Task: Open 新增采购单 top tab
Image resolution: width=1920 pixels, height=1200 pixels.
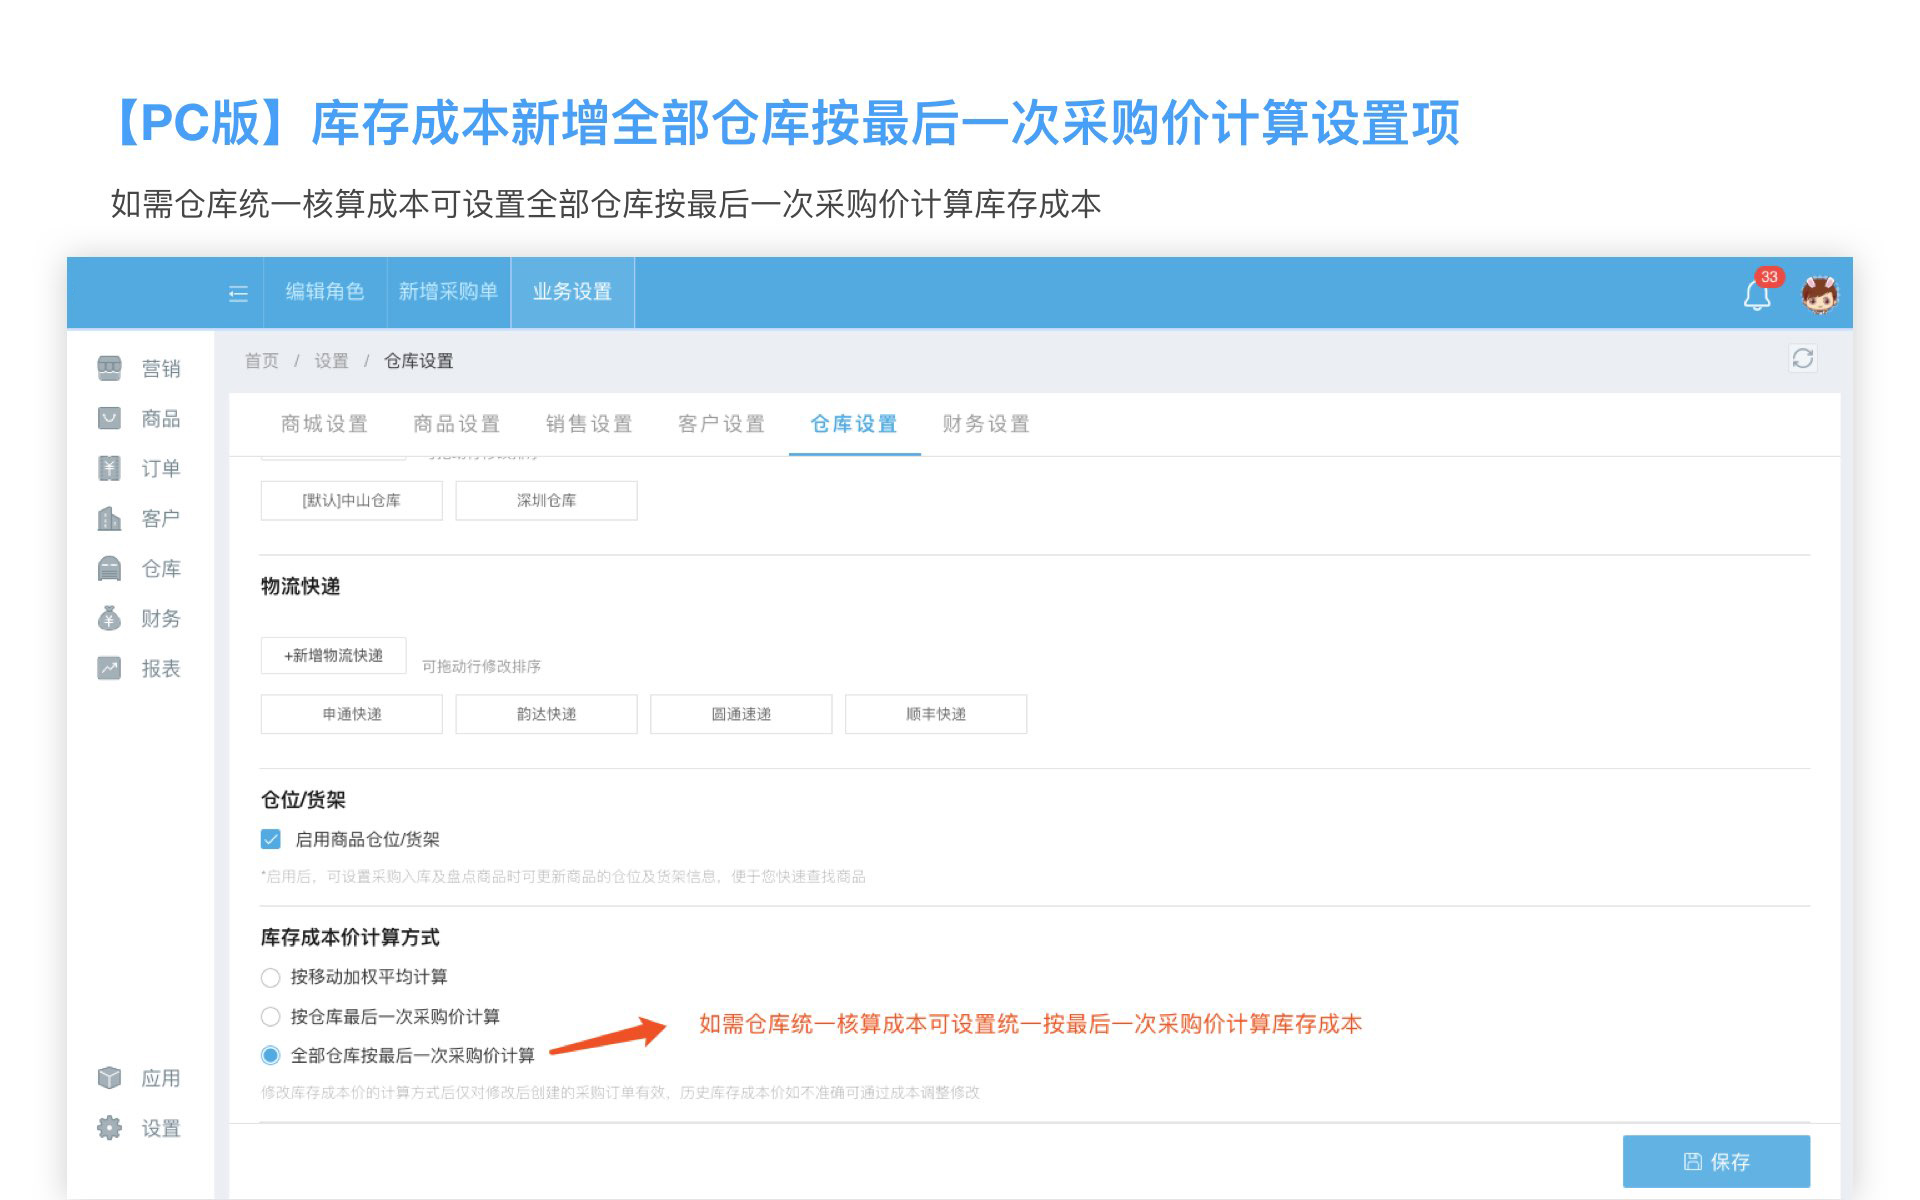Action: [448, 292]
